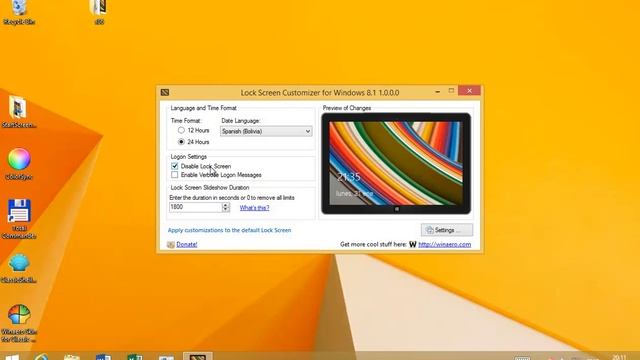640x360 pixels.
Task: Click the Donate gift icon
Action: point(171,244)
